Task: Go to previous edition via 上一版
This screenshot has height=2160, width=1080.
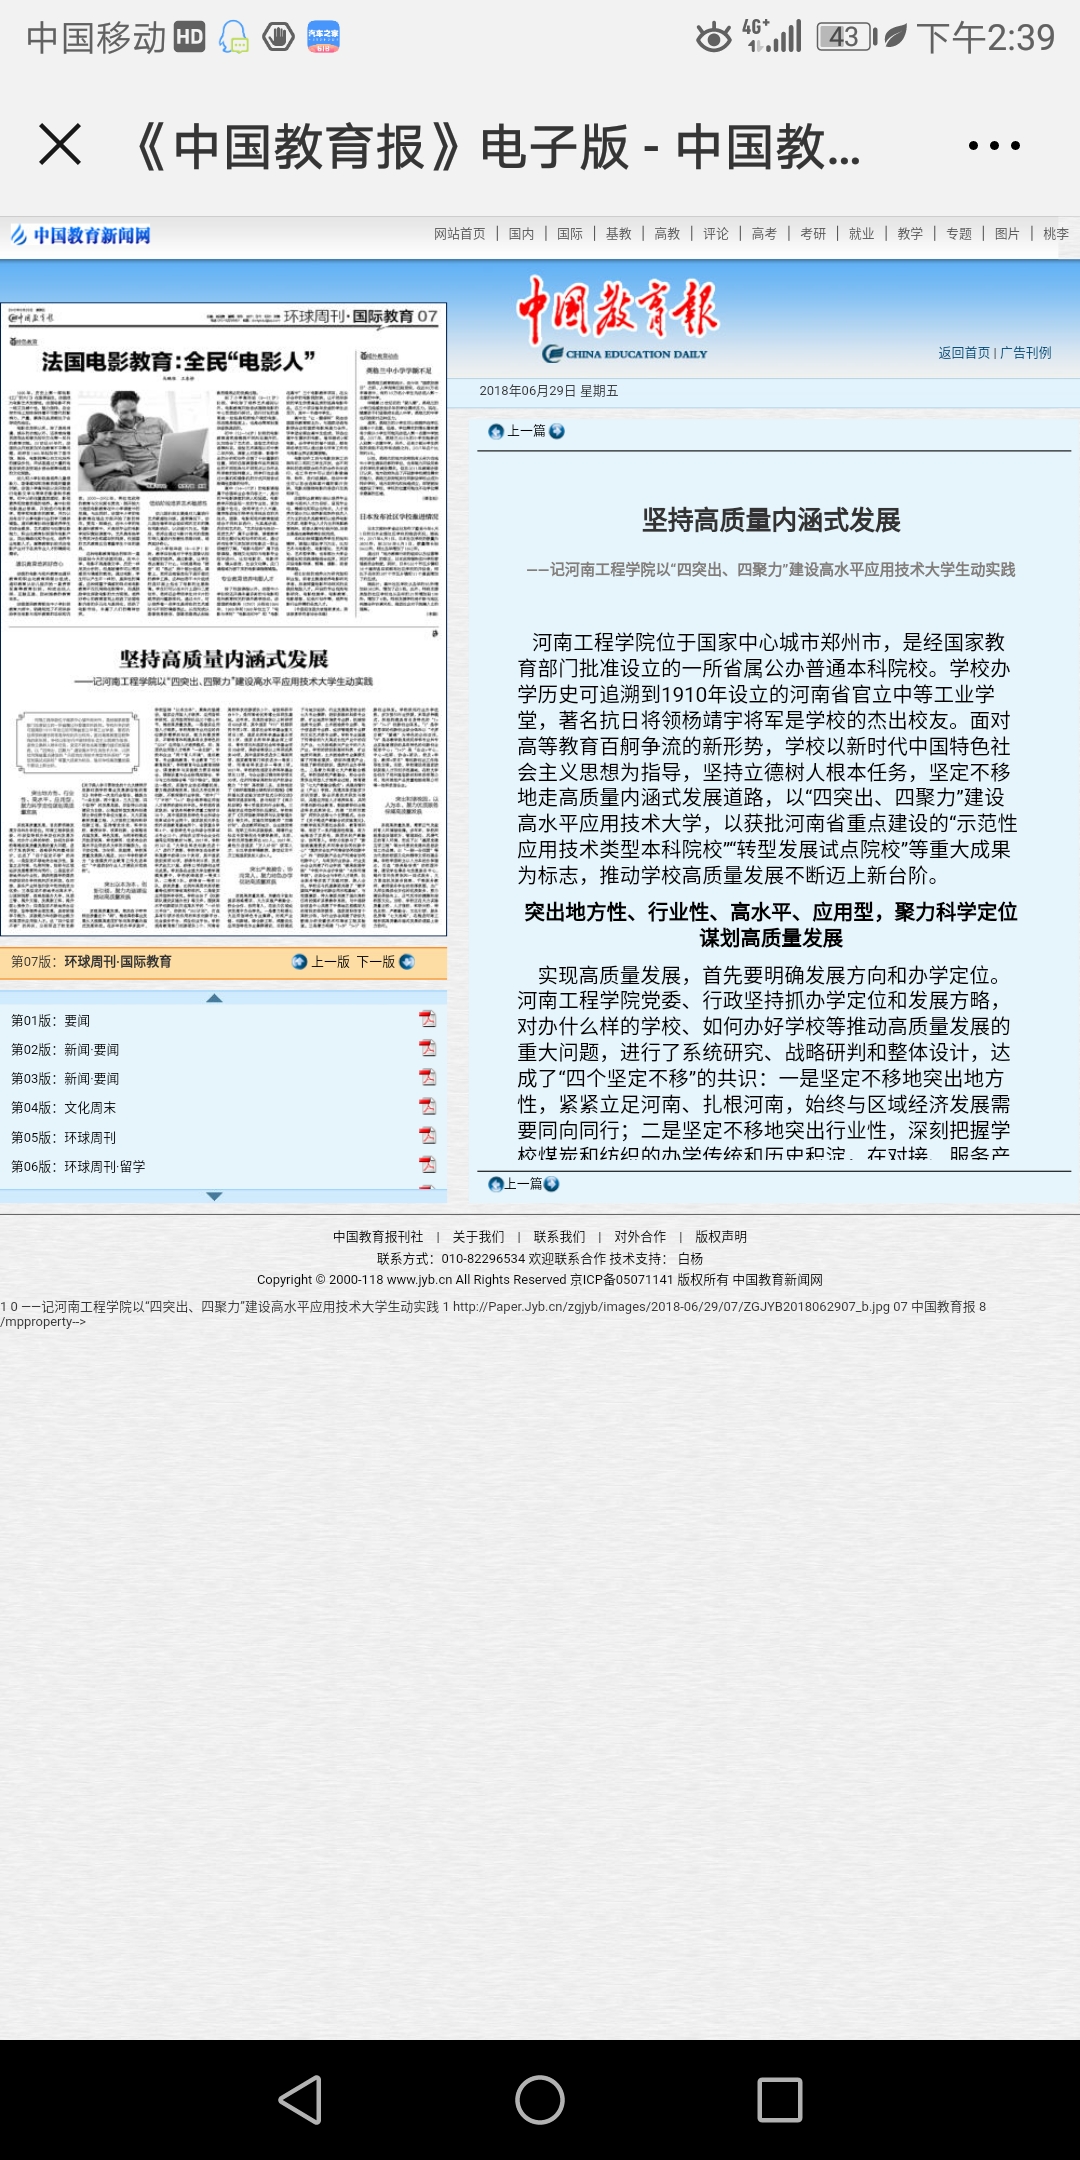Action: tap(330, 961)
